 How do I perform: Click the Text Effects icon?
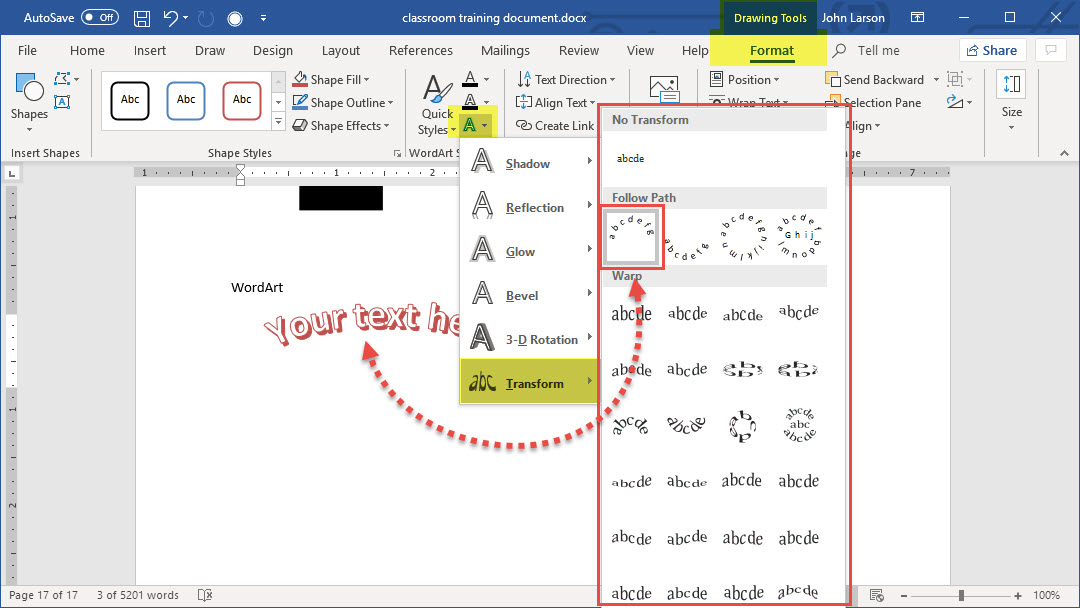(470, 126)
